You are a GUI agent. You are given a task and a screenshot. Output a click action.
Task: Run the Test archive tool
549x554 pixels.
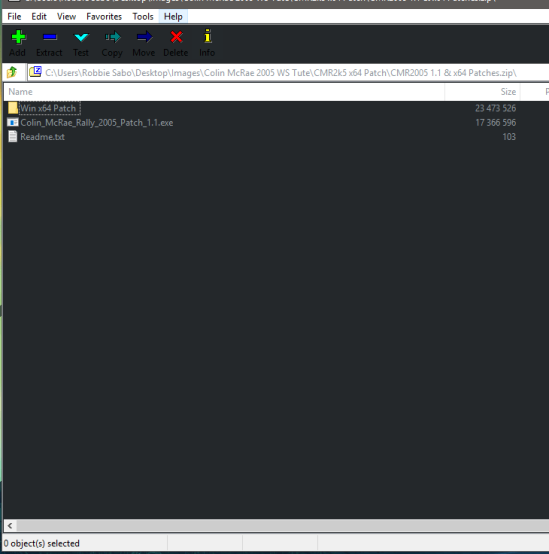[x=81, y=37]
